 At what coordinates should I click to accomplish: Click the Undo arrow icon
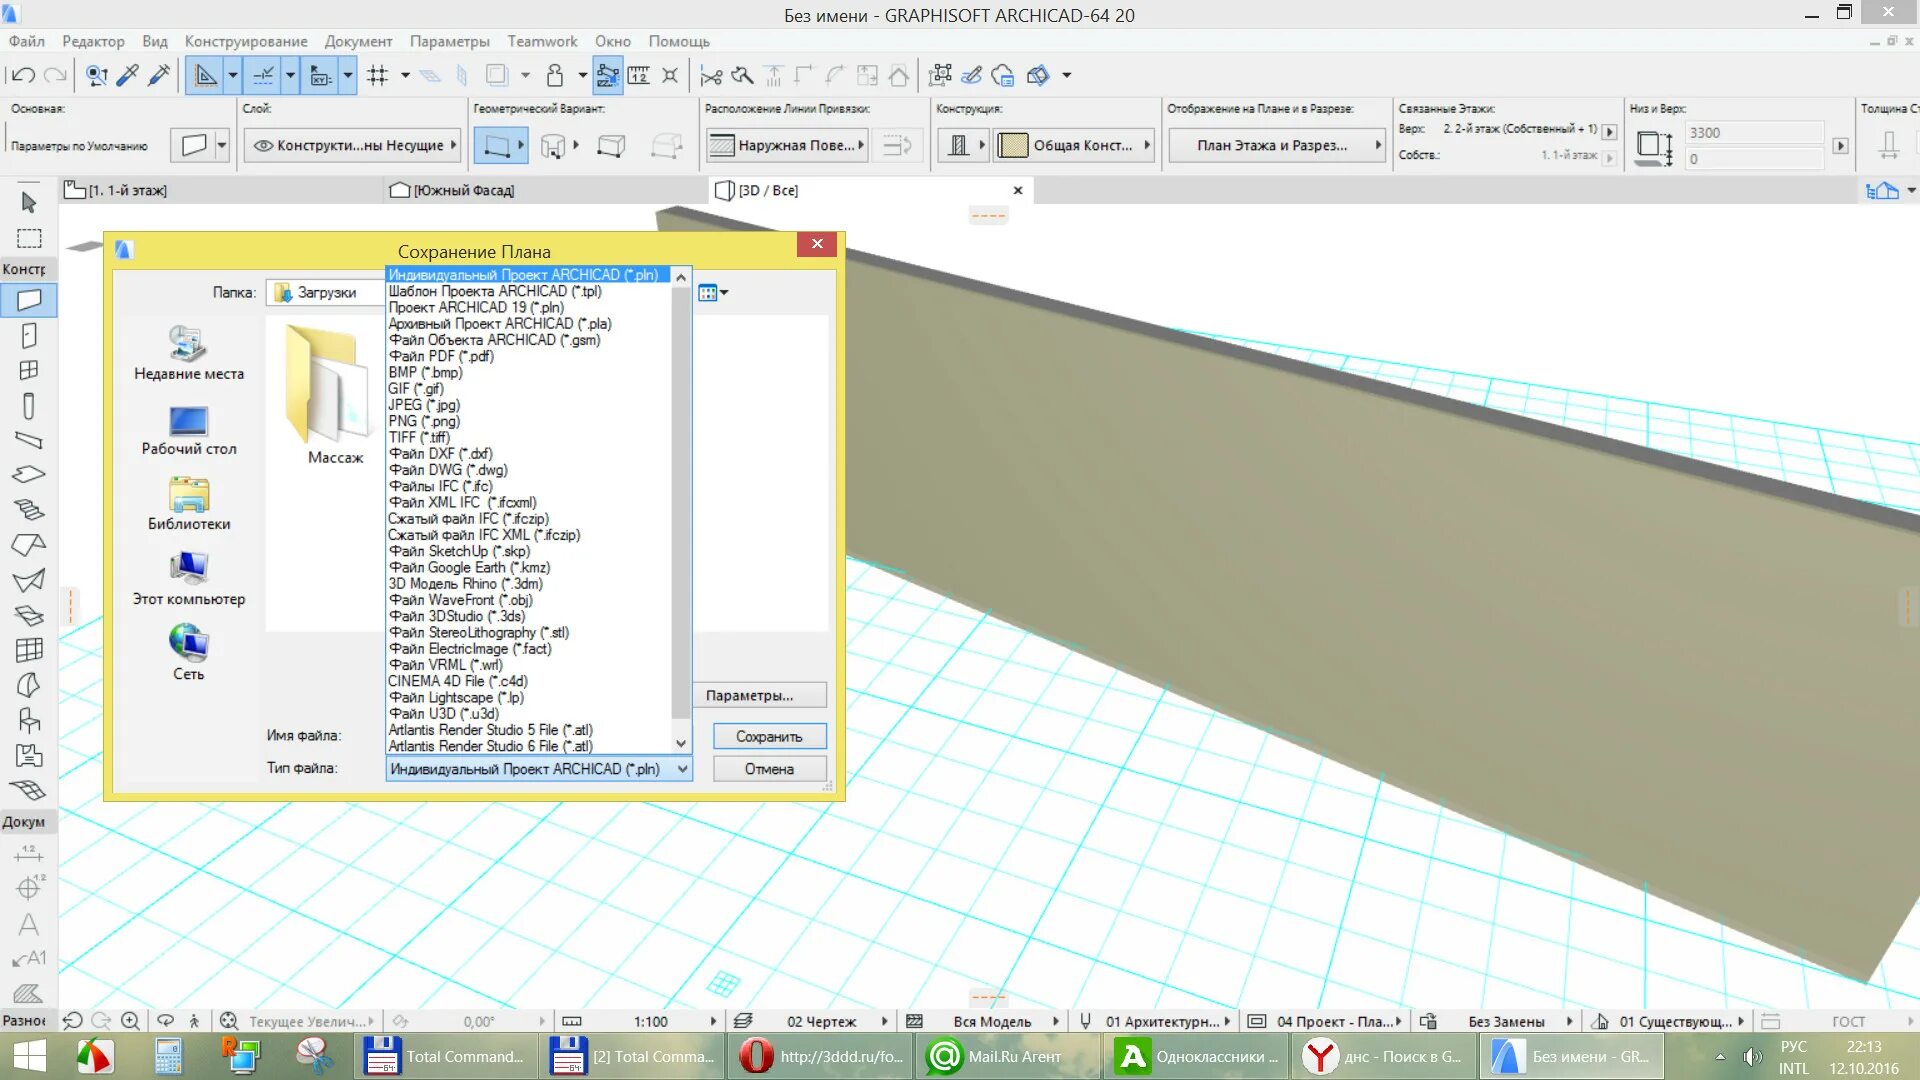point(23,75)
